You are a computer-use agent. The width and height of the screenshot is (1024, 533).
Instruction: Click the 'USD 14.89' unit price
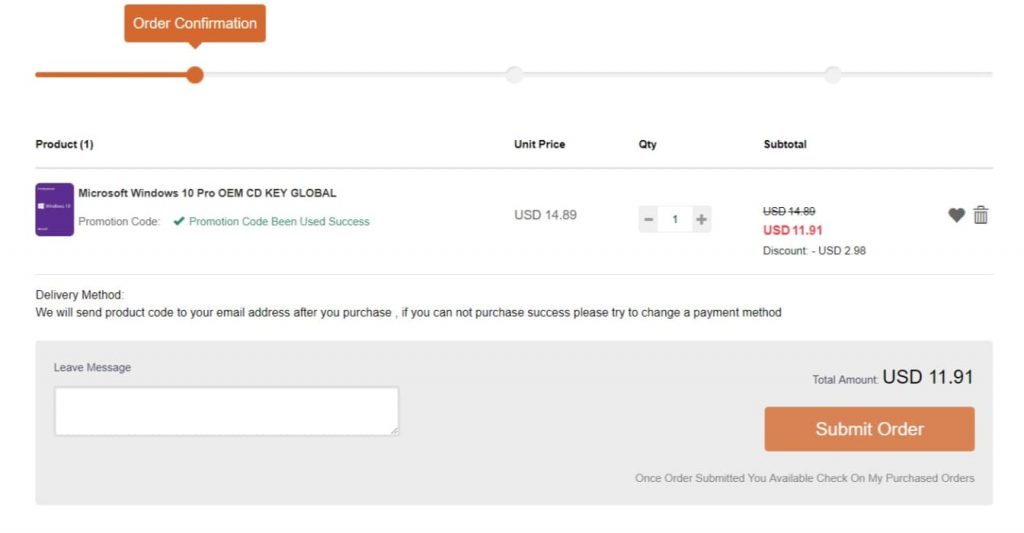point(545,215)
